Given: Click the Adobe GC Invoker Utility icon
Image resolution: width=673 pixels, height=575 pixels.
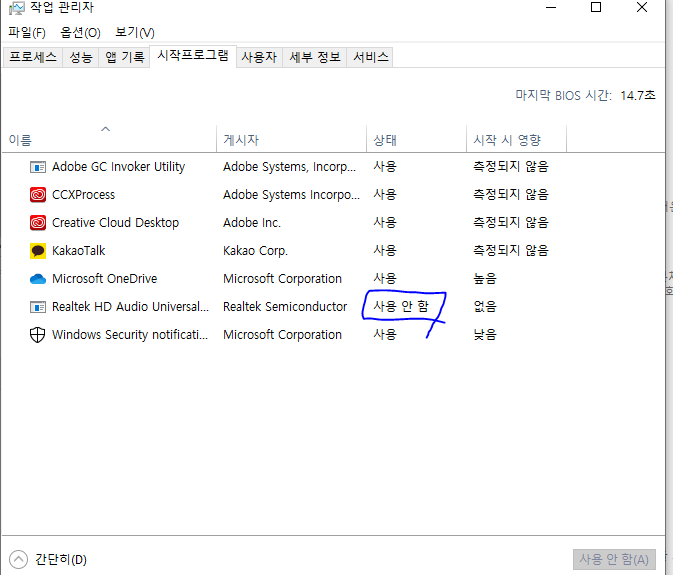Looking at the screenshot, I should pyautogui.click(x=38, y=167).
